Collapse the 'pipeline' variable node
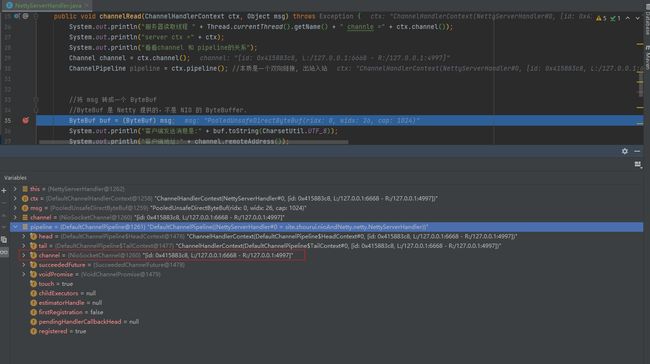Screen dimensions: 650x364 (x=15, y=227)
